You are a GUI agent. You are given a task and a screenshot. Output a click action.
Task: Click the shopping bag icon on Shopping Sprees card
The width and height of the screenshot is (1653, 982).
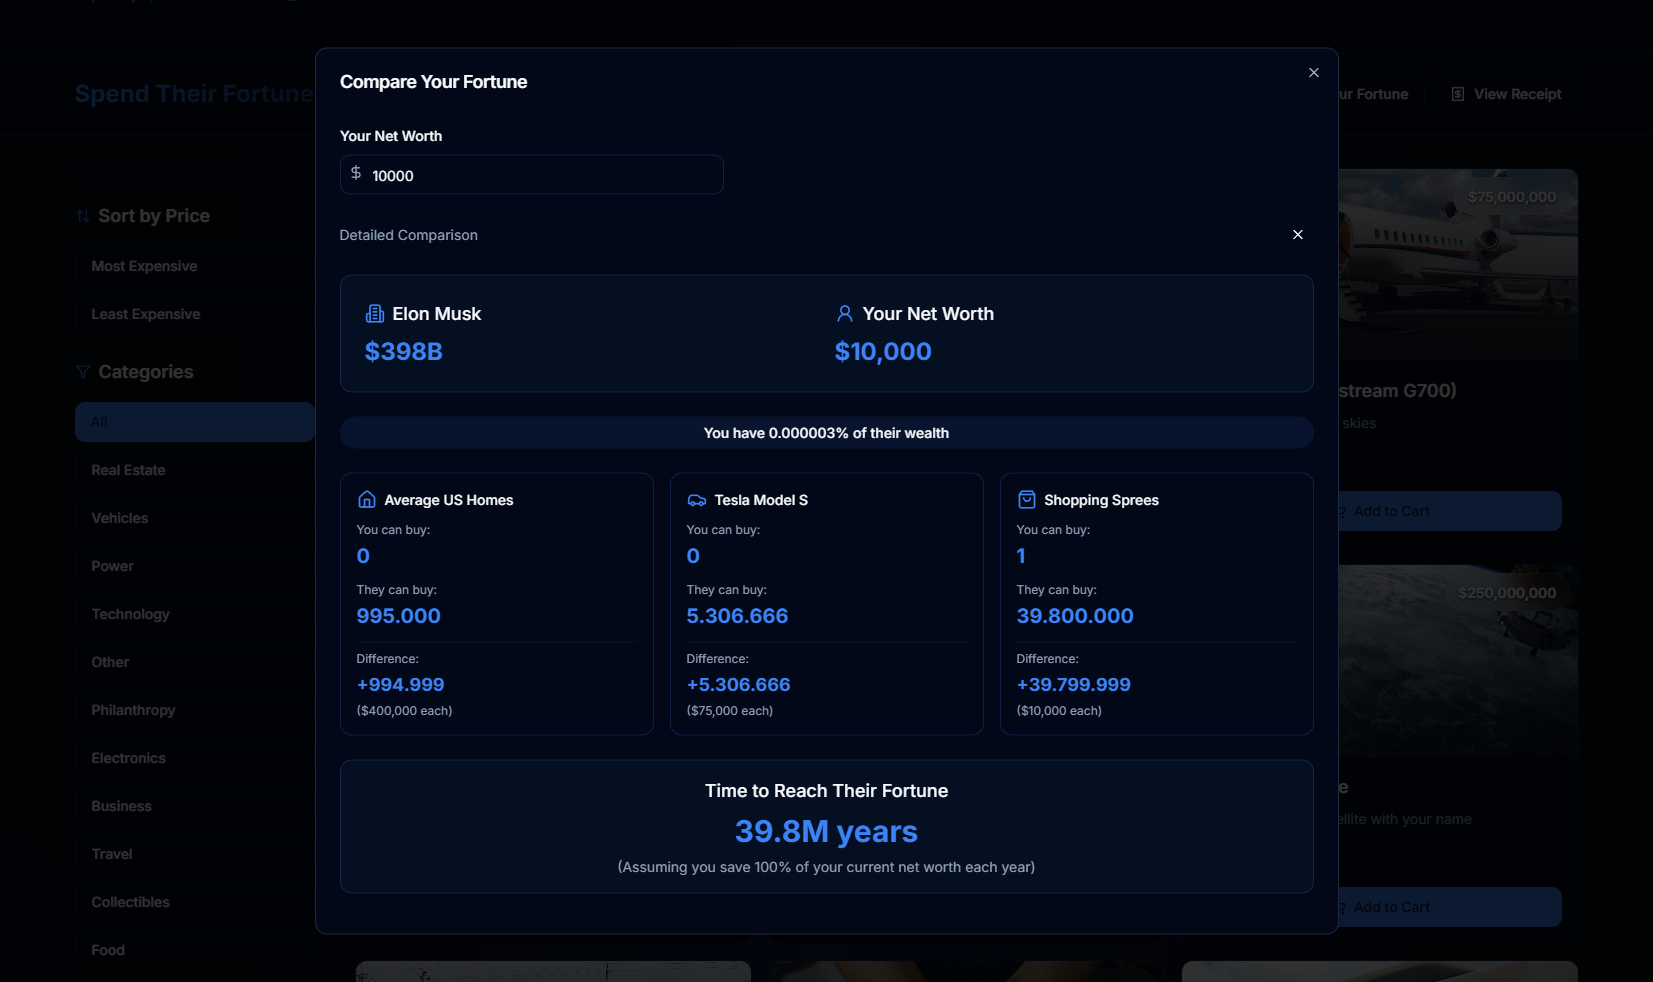(x=1026, y=499)
